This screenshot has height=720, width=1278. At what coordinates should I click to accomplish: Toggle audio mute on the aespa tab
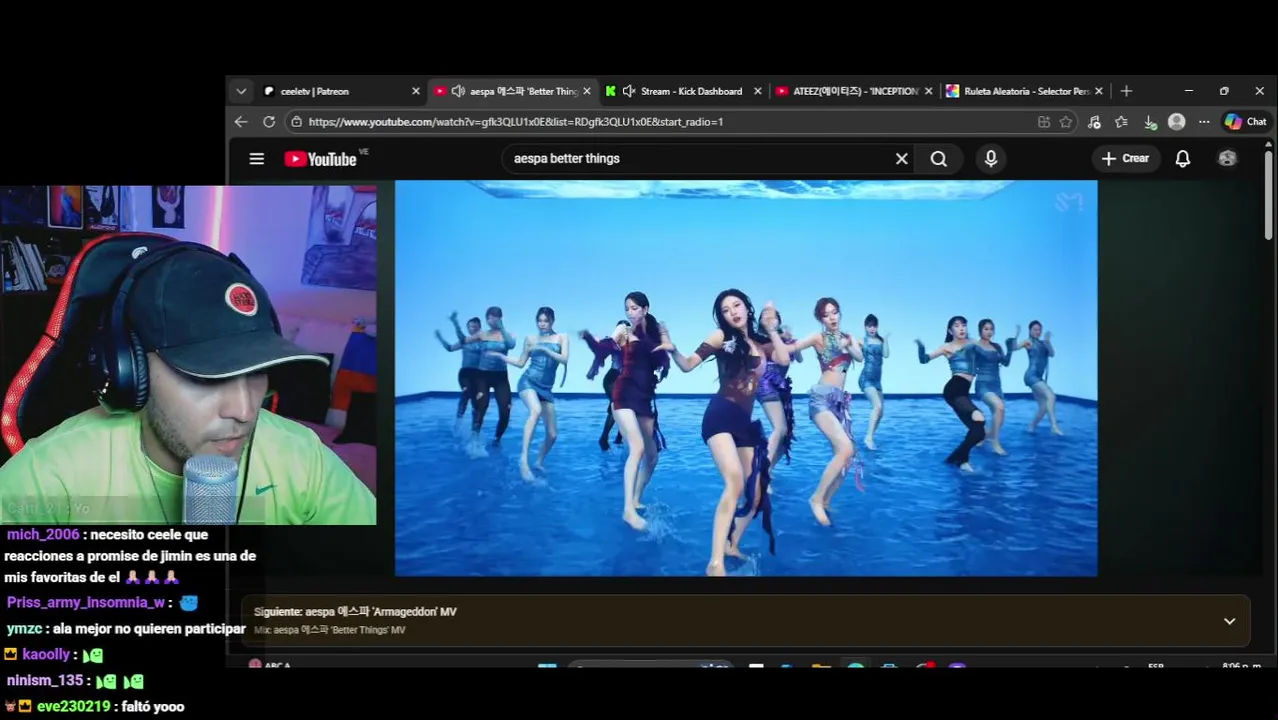pyautogui.click(x=458, y=91)
